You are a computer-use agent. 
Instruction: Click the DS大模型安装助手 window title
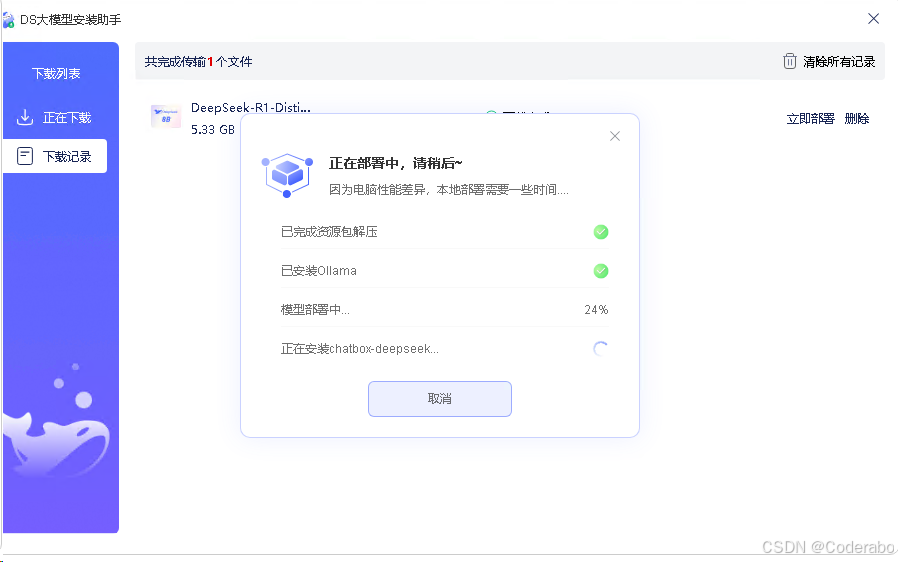point(70,20)
